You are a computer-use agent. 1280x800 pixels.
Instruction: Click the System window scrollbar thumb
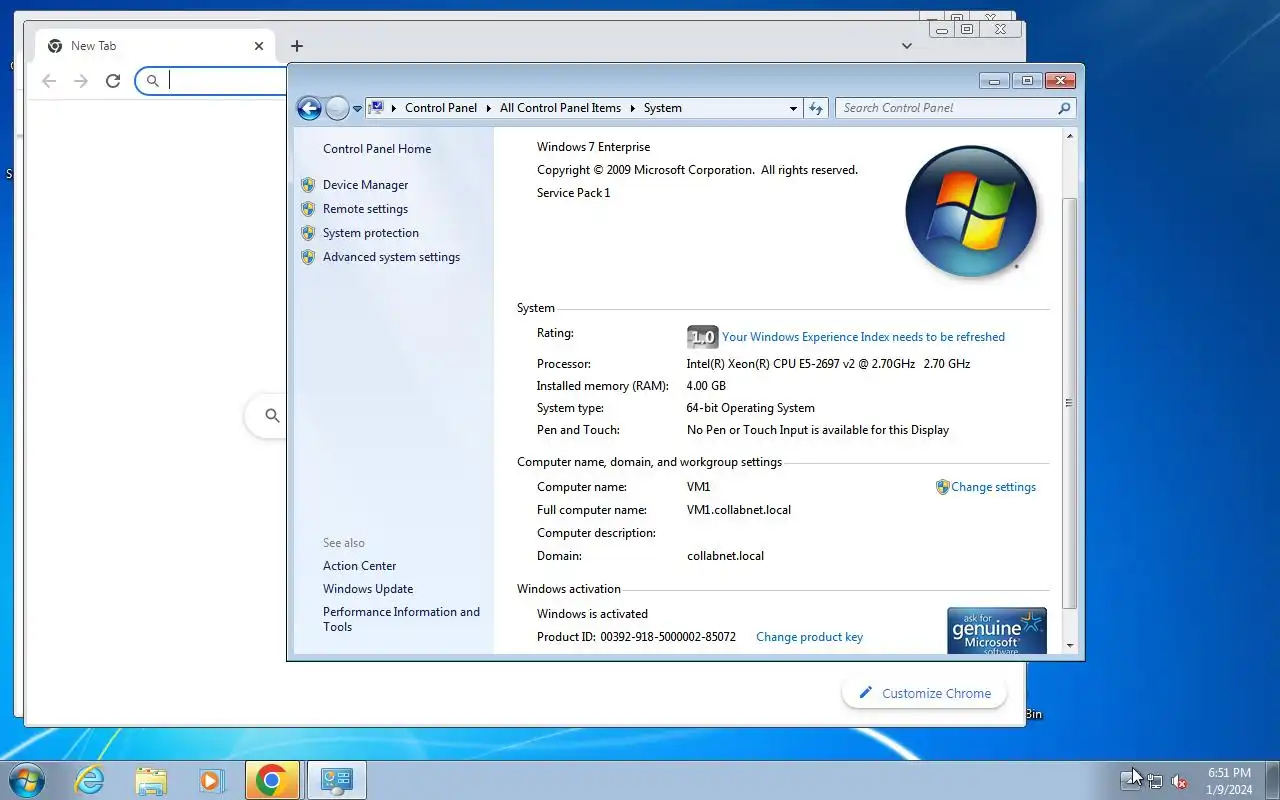pyautogui.click(x=1069, y=403)
